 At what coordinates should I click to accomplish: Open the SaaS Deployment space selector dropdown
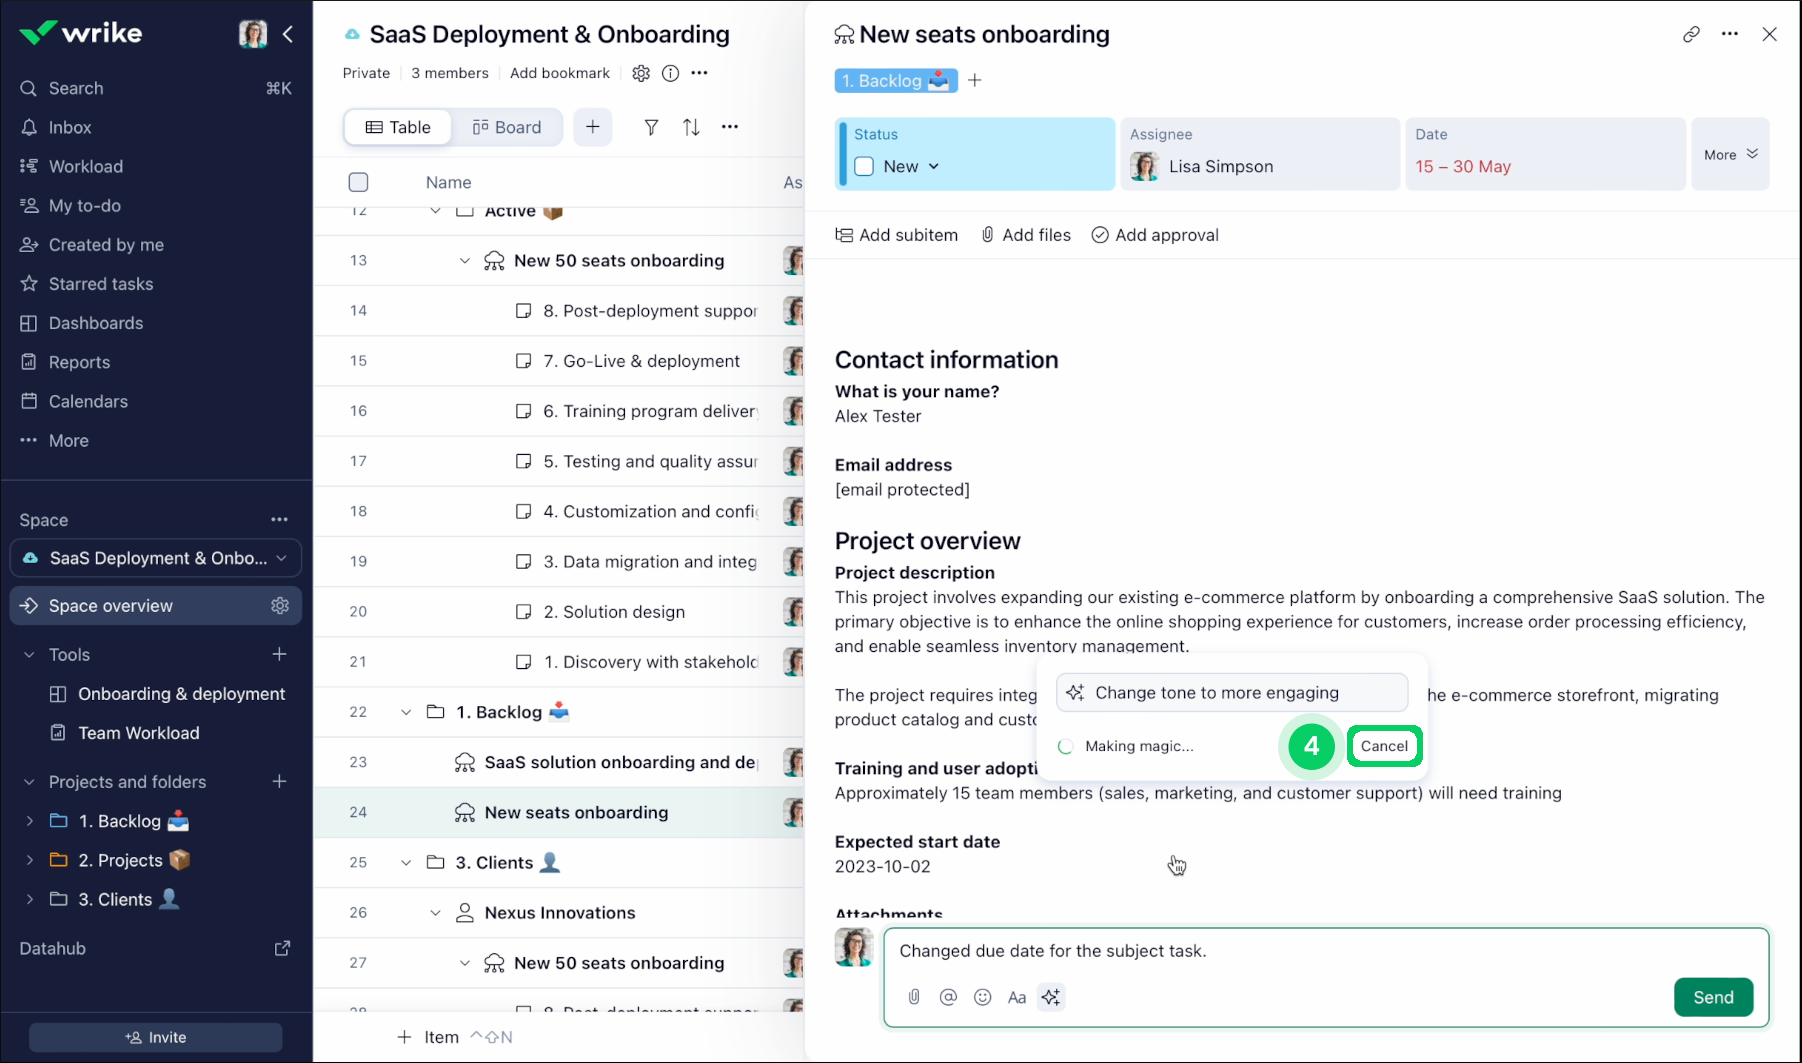click(156, 558)
